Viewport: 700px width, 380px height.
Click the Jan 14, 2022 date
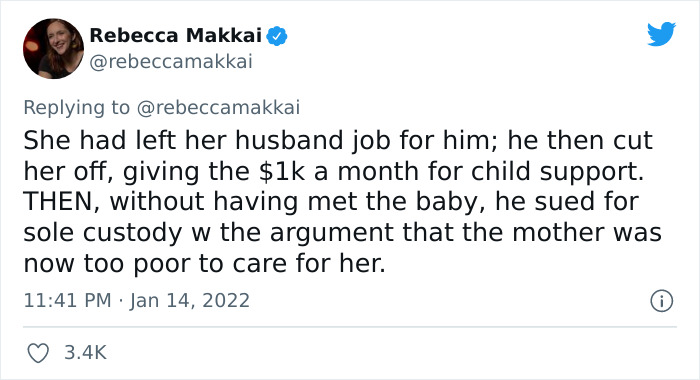click(x=190, y=301)
